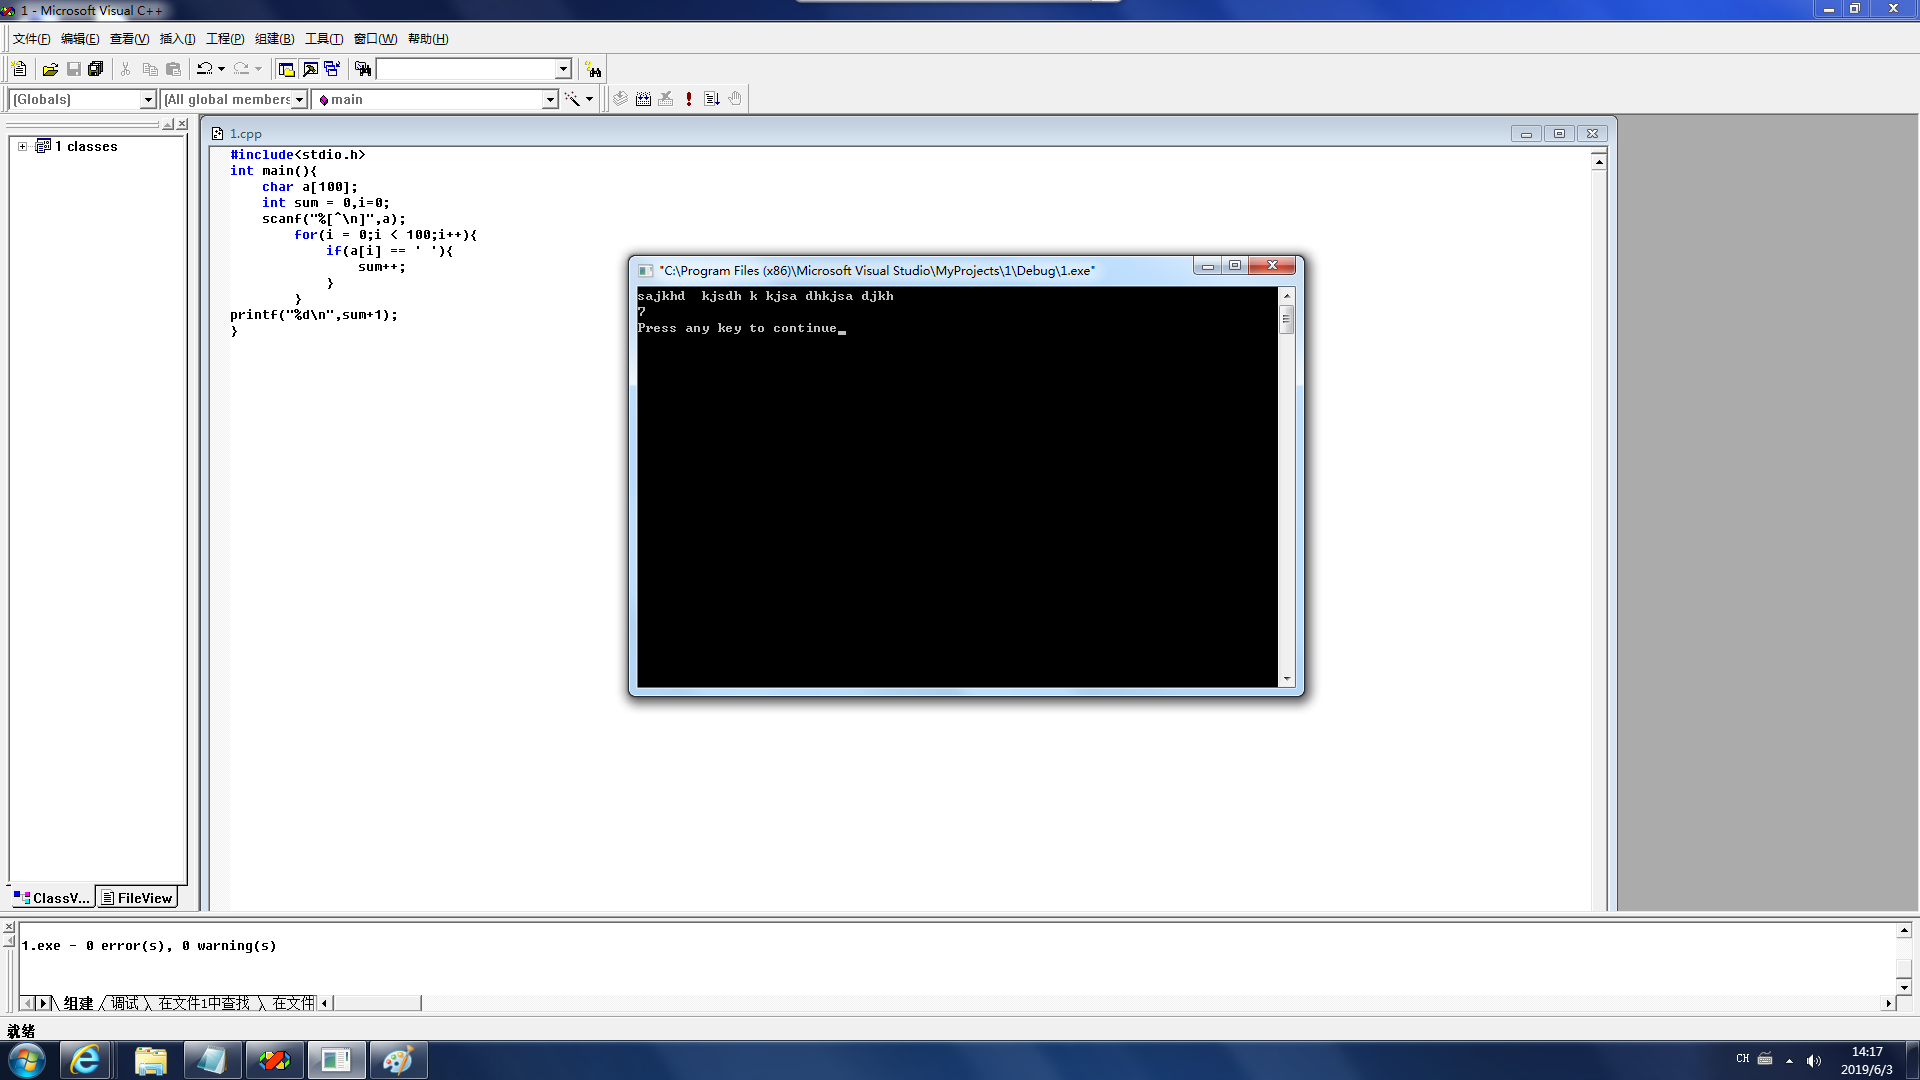The width and height of the screenshot is (1920, 1080).
Task: Click the New Text File icon
Action: click(19, 69)
